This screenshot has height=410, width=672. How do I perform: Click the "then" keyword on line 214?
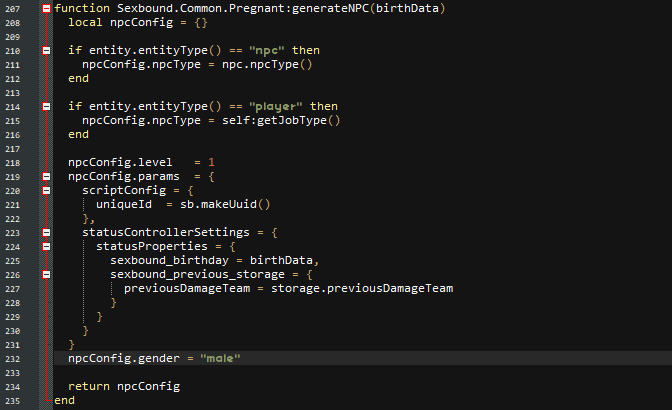click(x=324, y=107)
